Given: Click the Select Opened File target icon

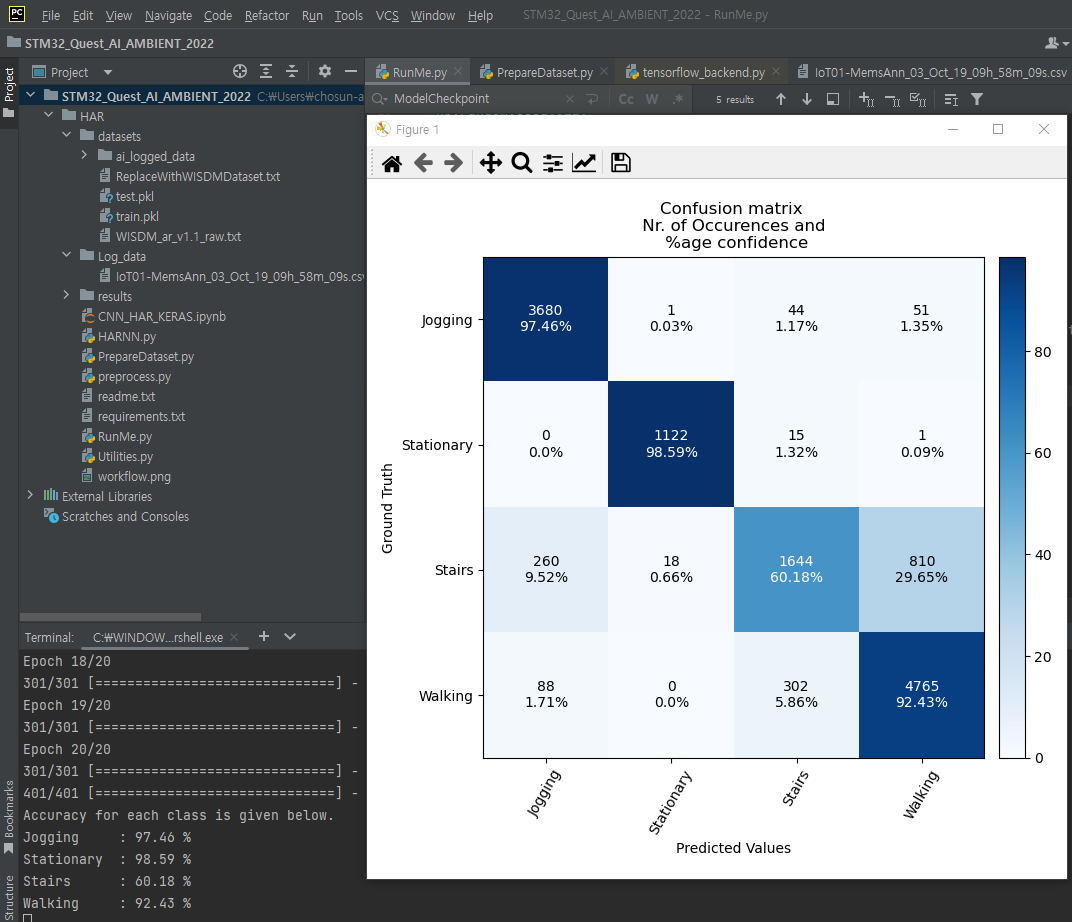Looking at the screenshot, I should pyautogui.click(x=240, y=72).
